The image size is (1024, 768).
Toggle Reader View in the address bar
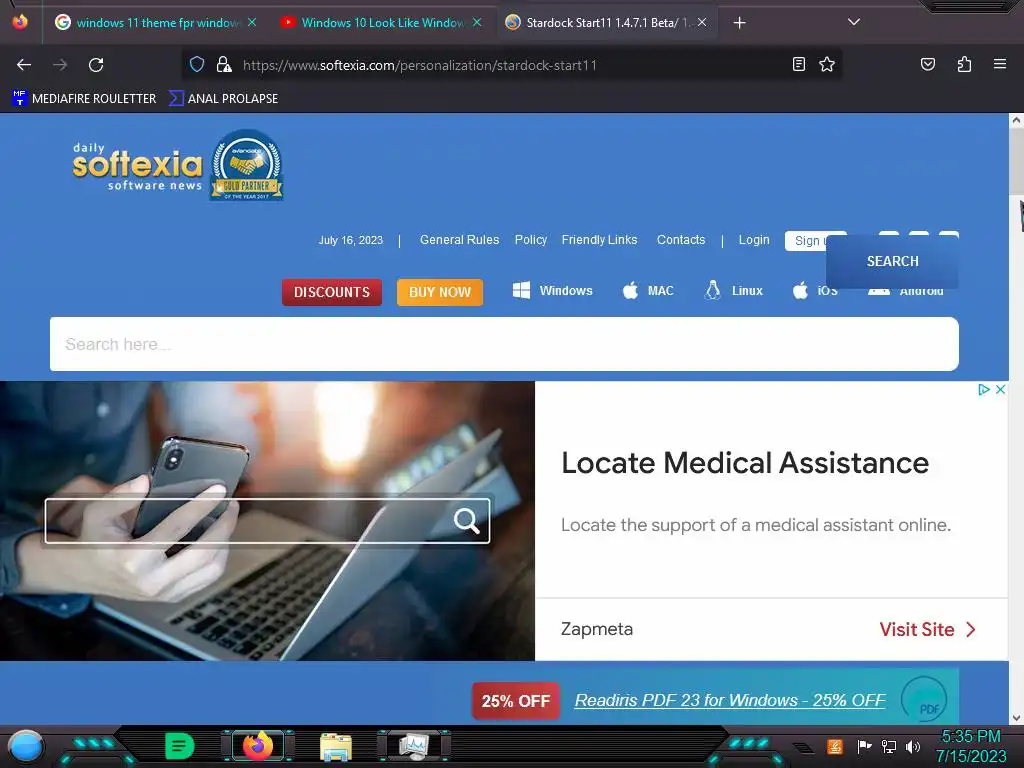pyautogui.click(x=799, y=64)
